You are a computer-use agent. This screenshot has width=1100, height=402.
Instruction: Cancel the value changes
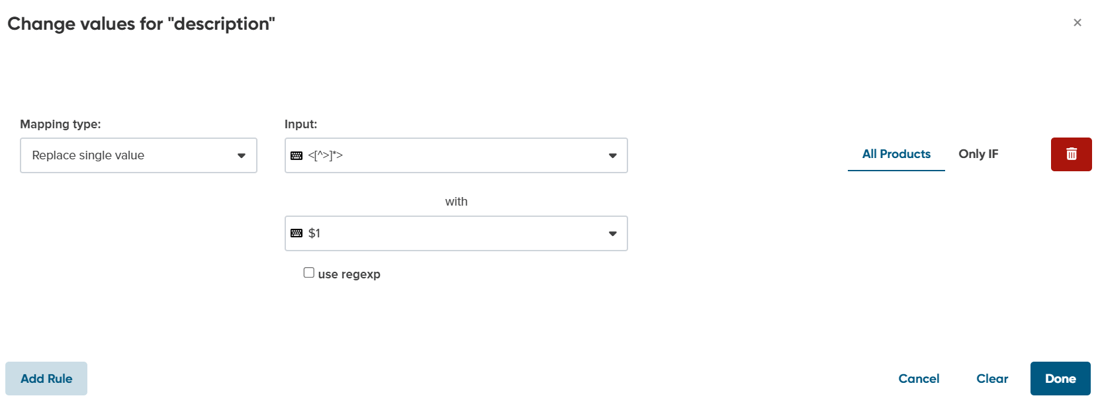tap(919, 379)
